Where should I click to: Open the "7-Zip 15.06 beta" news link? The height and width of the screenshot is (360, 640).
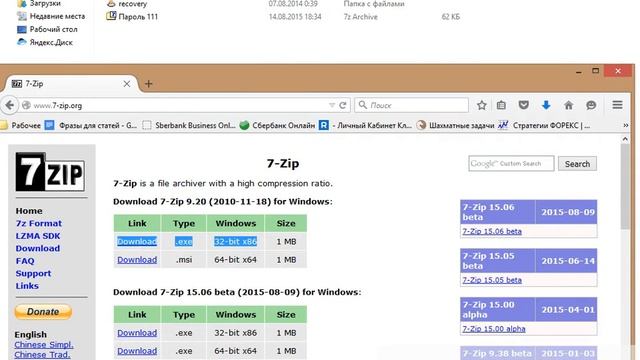(492, 231)
